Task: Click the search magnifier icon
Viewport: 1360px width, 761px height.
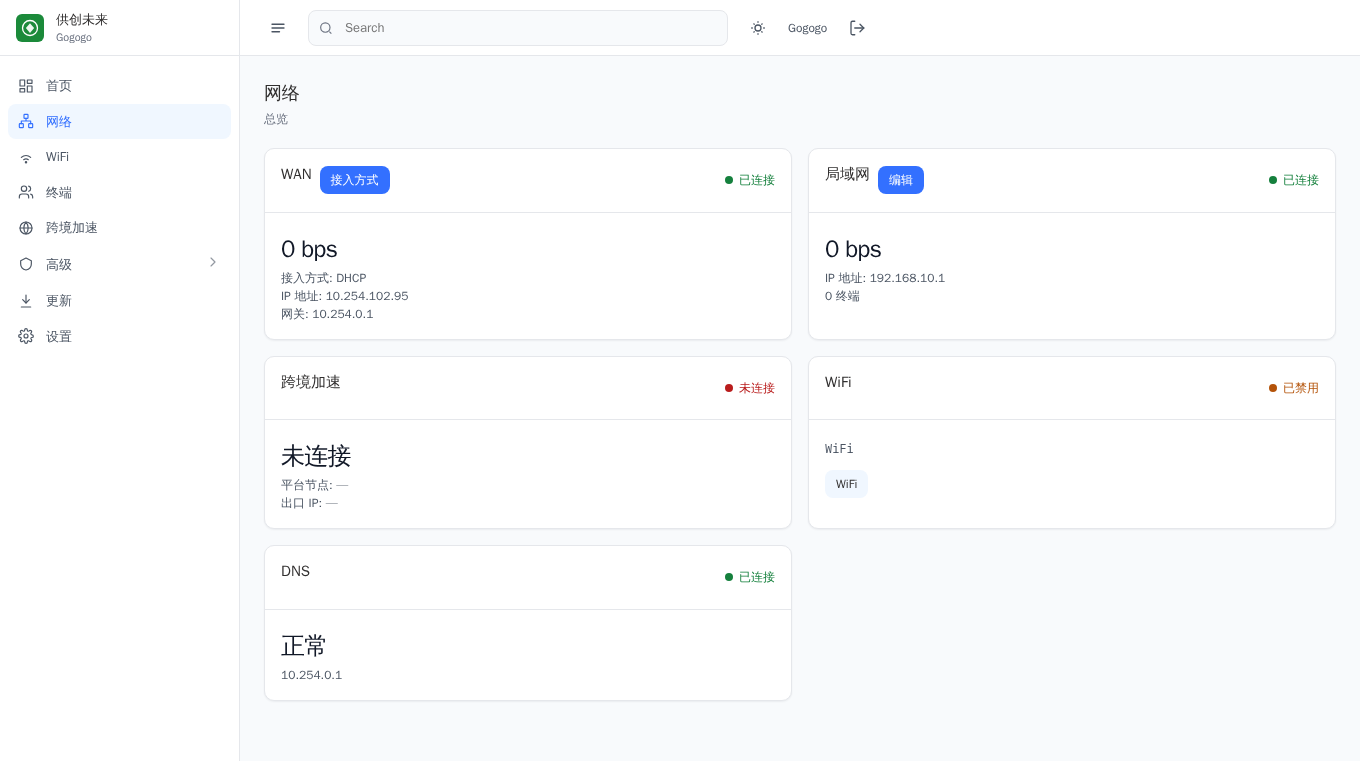Action: (x=326, y=28)
